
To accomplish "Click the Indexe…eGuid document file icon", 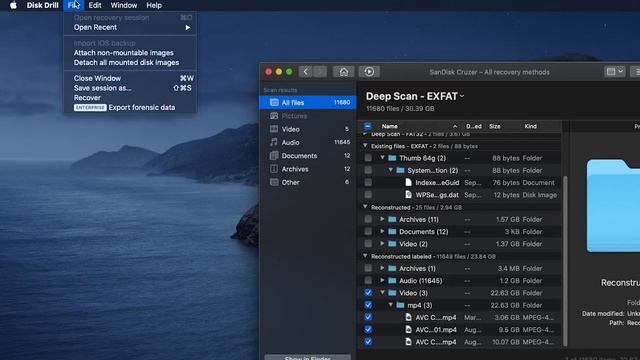I will (408, 182).
